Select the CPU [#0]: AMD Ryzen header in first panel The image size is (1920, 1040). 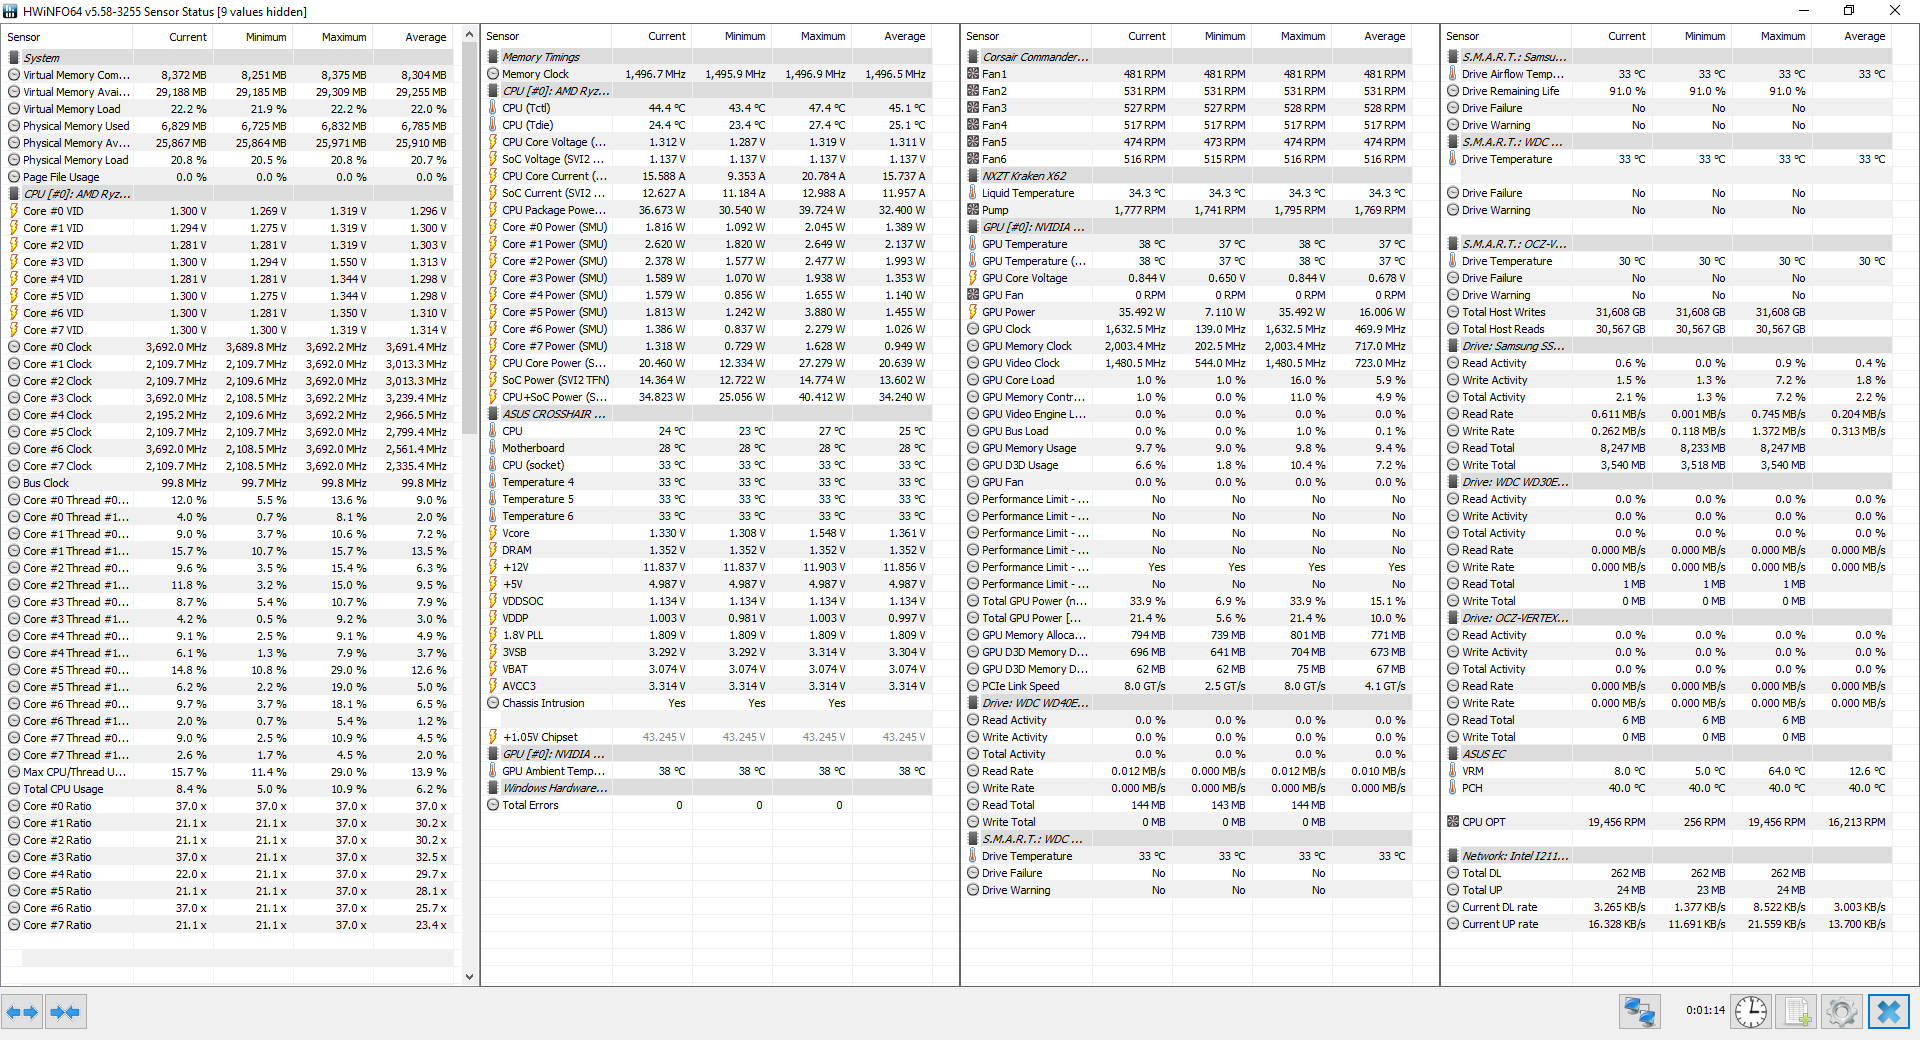coord(229,194)
